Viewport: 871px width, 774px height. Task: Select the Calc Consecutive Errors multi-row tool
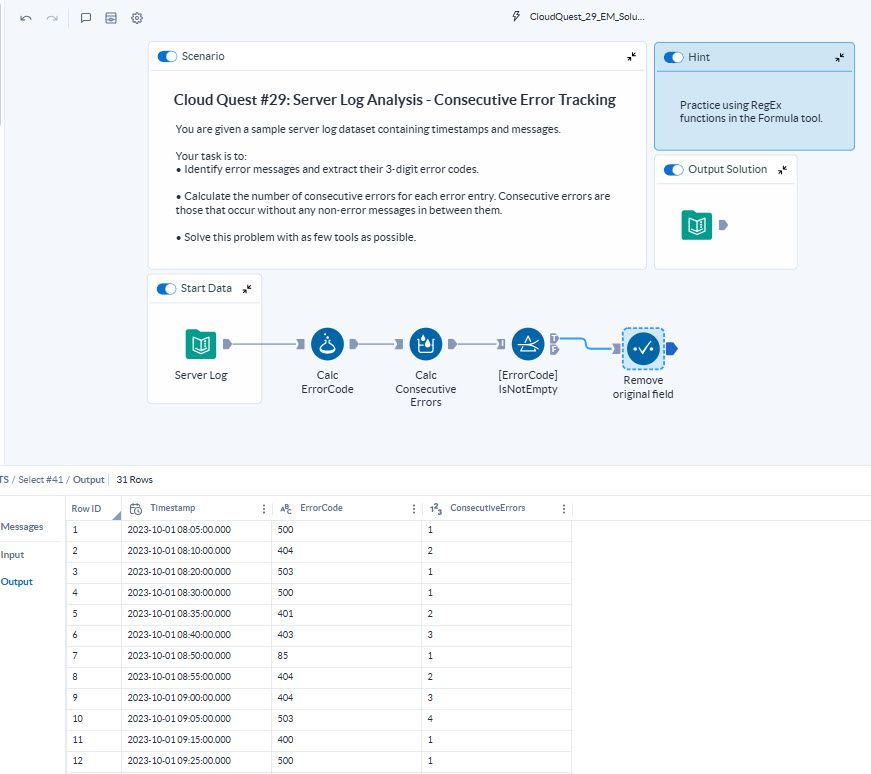[x=426, y=344]
